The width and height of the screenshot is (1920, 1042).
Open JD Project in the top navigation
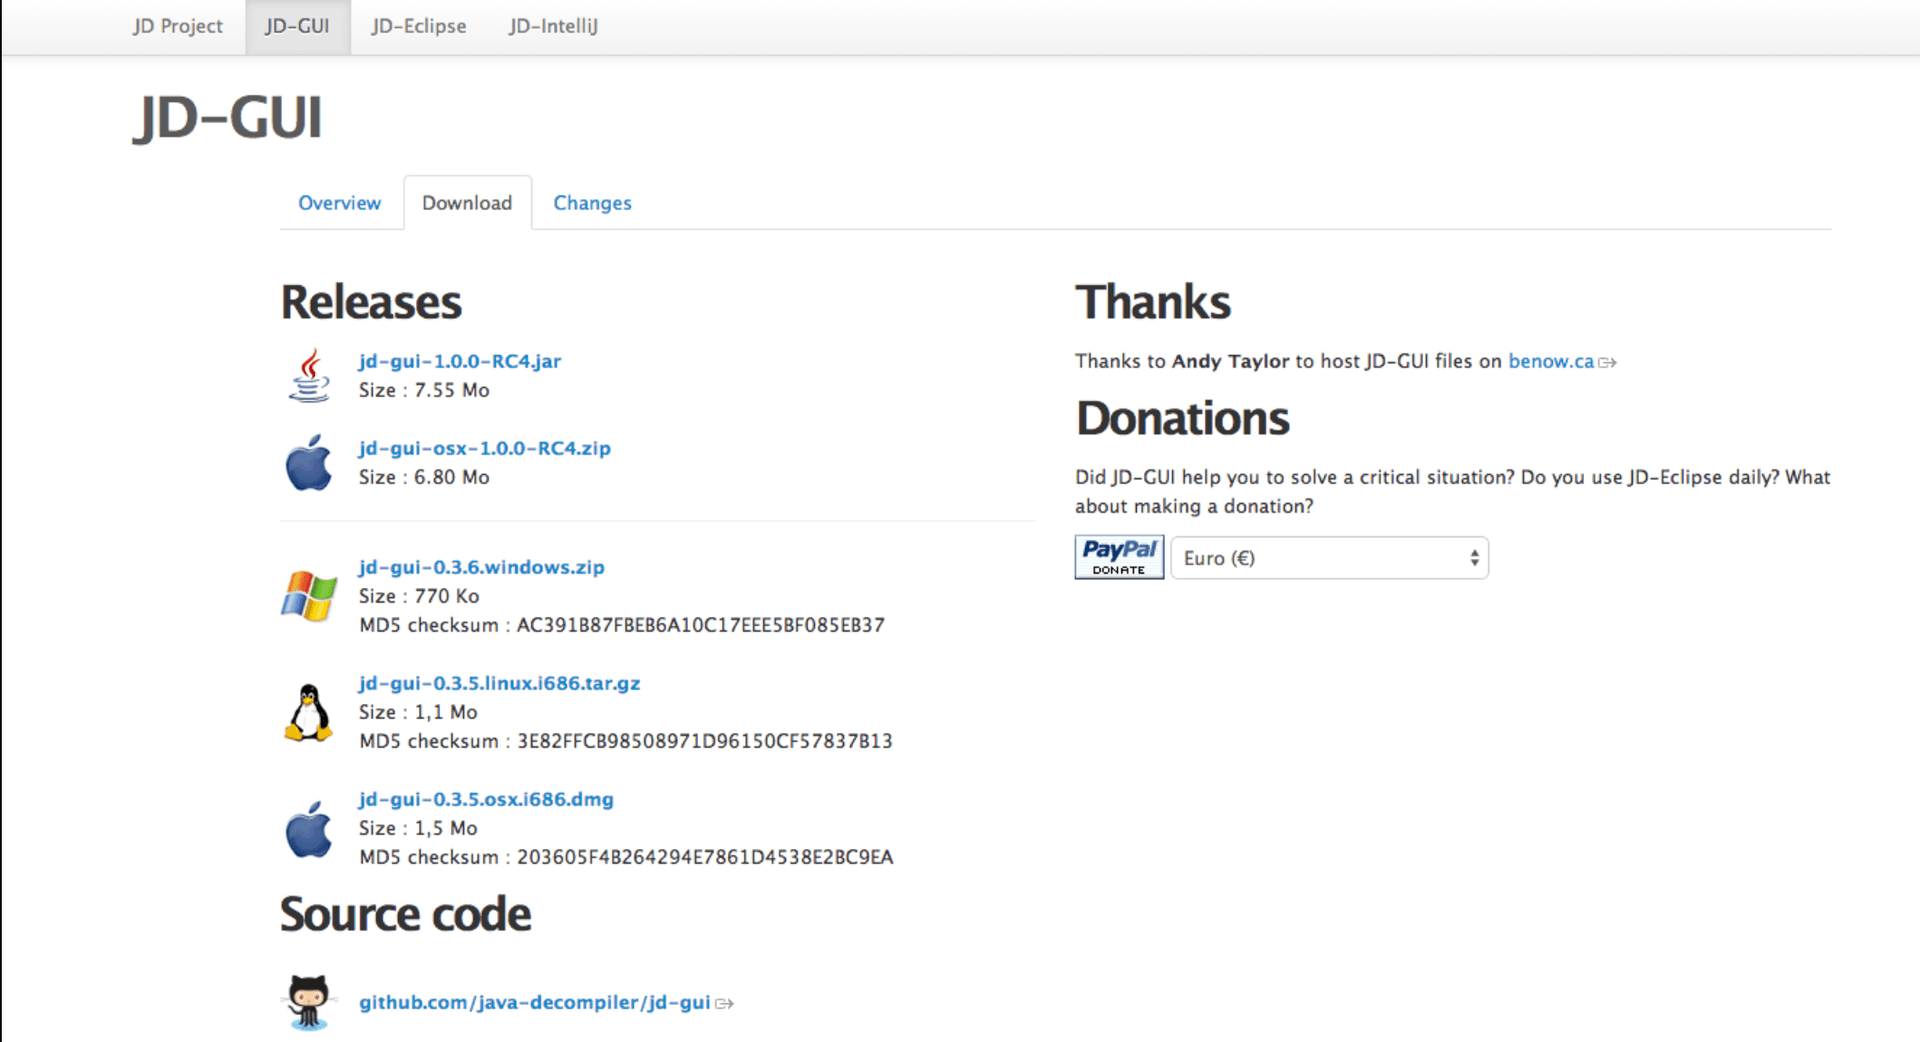177,26
